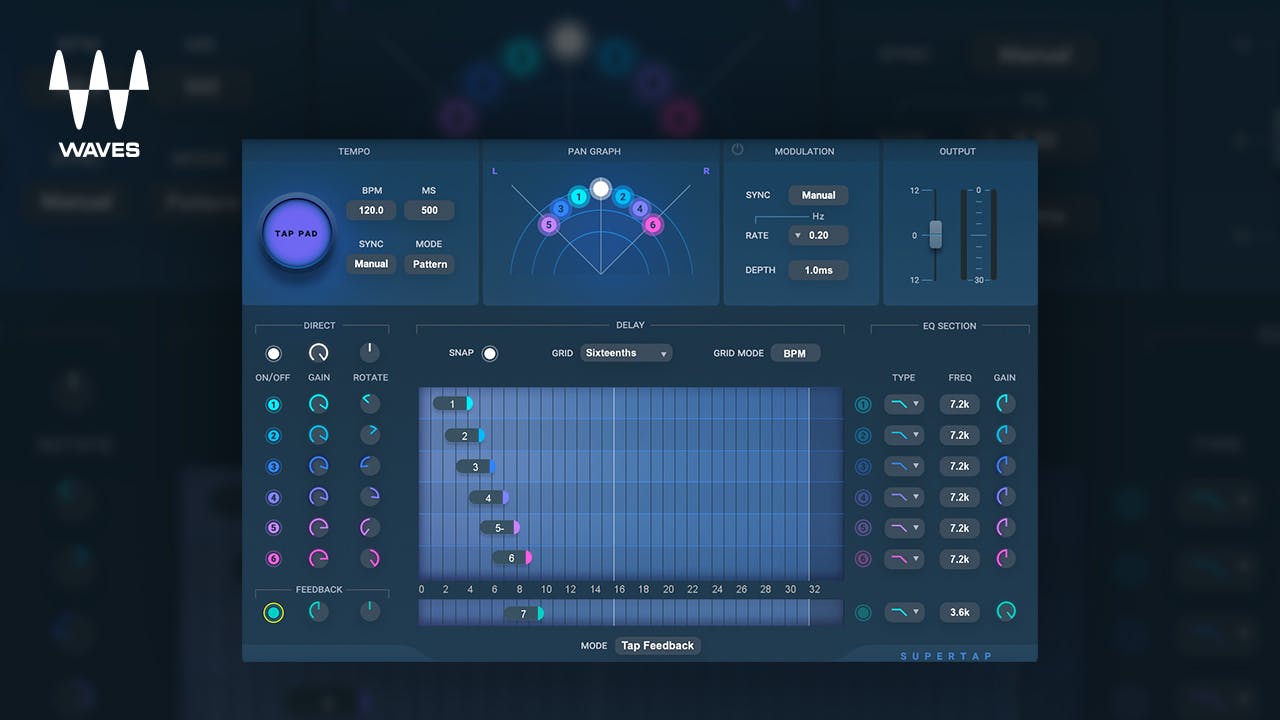
Task: Toggle tap 6 on/off button
Action: tap(273, 559)
